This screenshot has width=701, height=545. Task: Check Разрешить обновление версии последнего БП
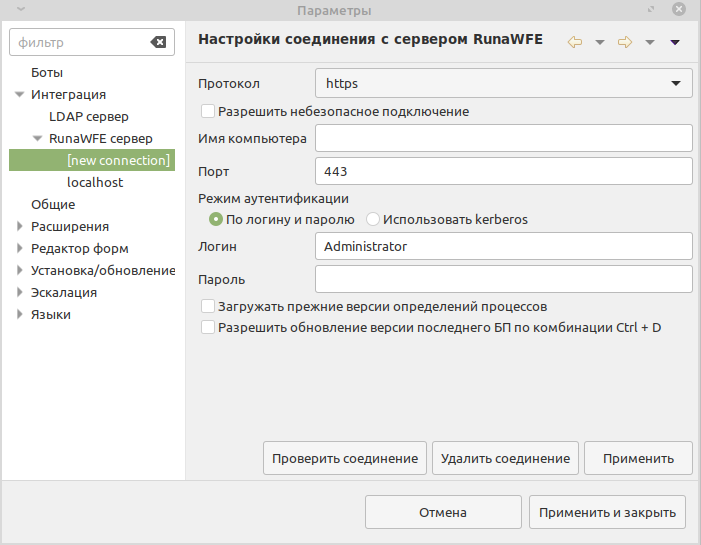208,327
